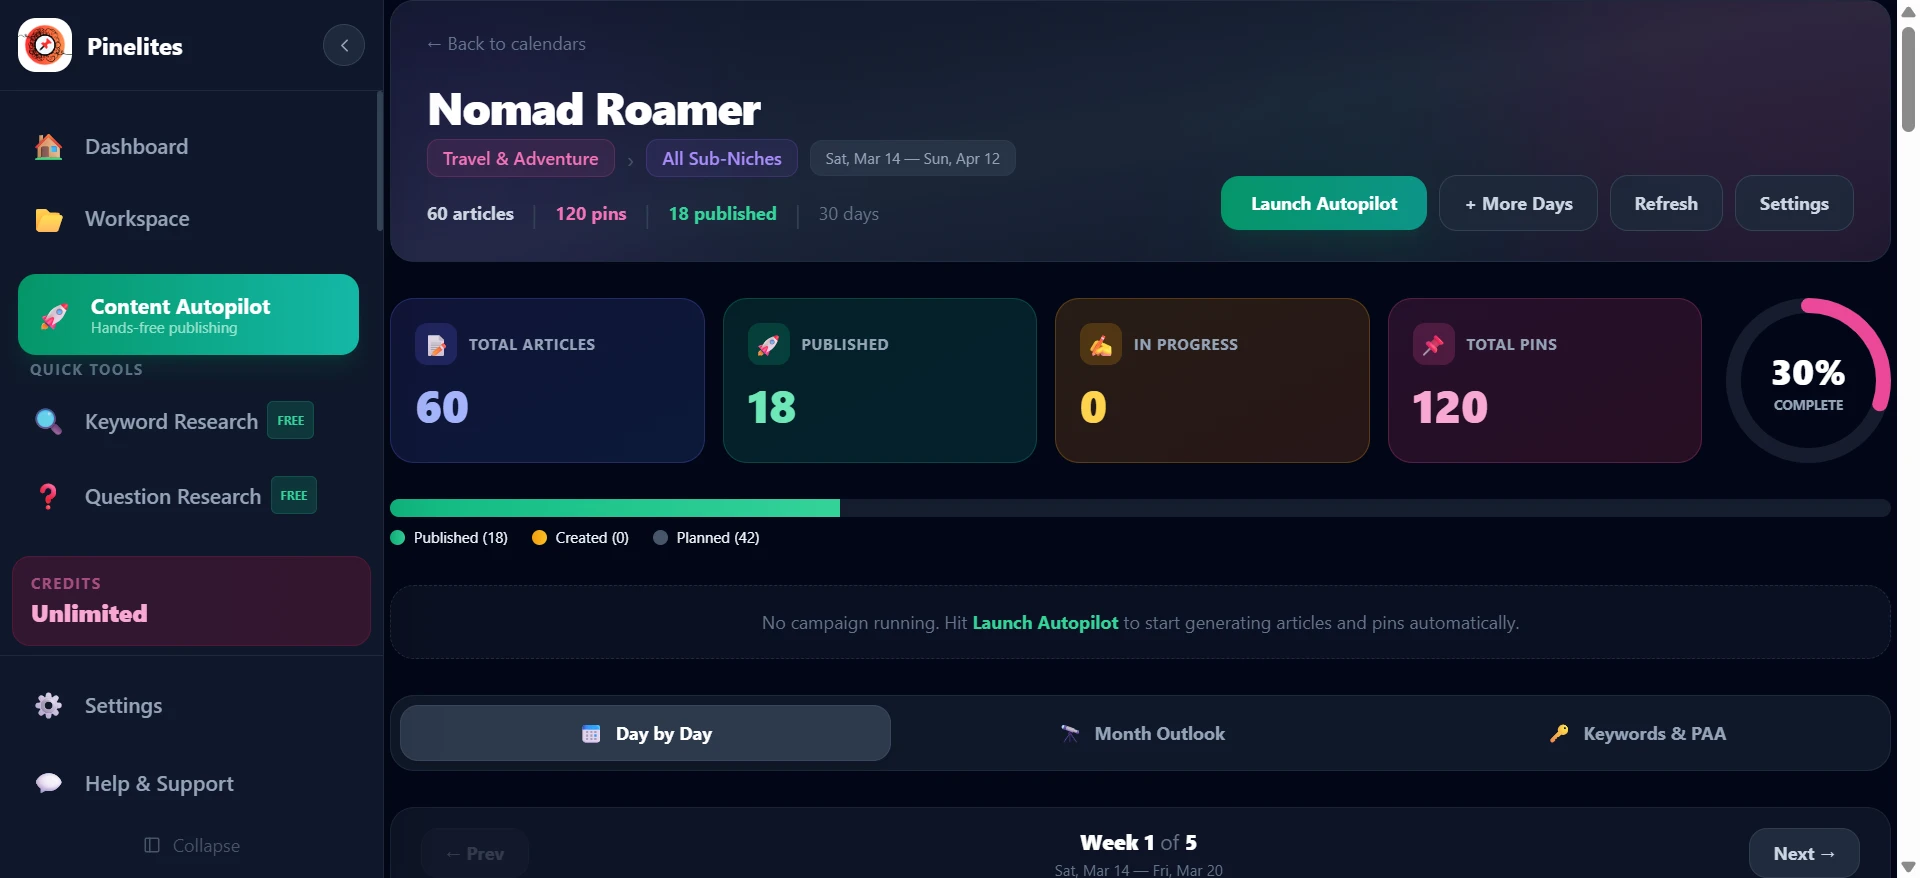Switch to the Month Outlook tab
This screenshot has width=1920, height=878.
pos(1141,734)
